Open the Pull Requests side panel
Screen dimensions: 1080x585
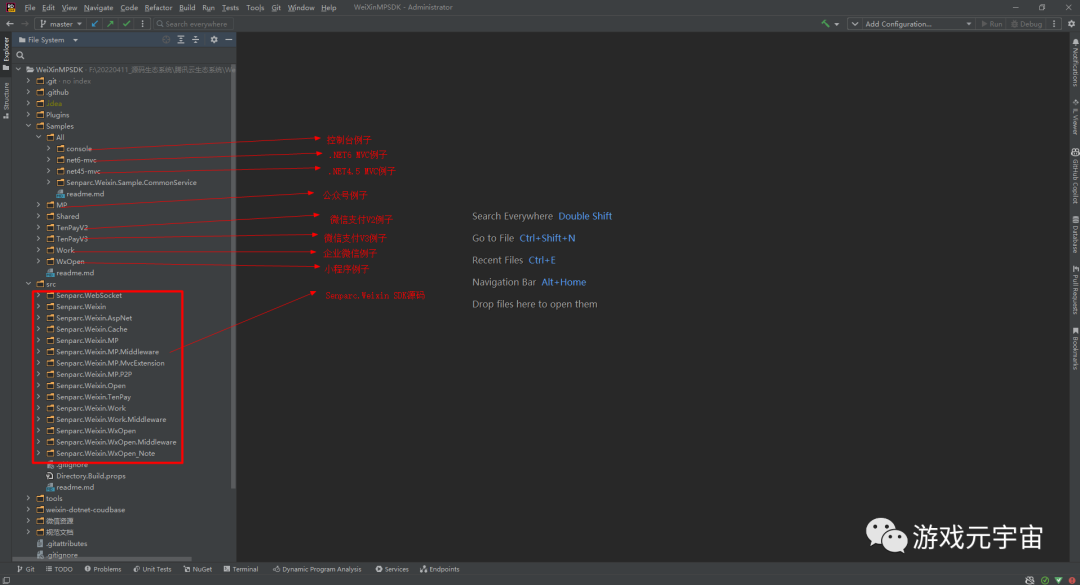[x=1074, y=290]
